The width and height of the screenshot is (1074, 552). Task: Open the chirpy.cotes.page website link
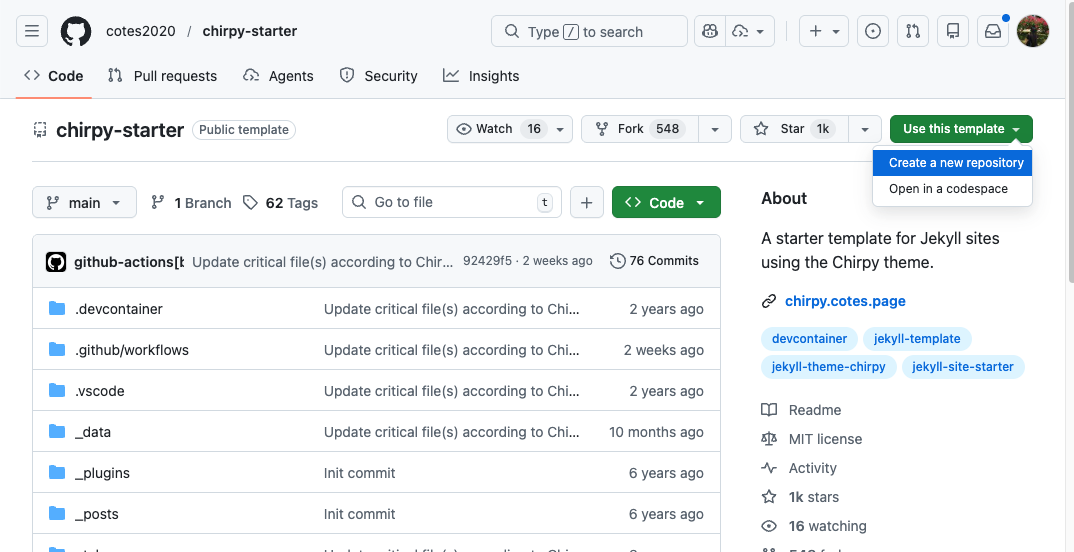point(845,301)
